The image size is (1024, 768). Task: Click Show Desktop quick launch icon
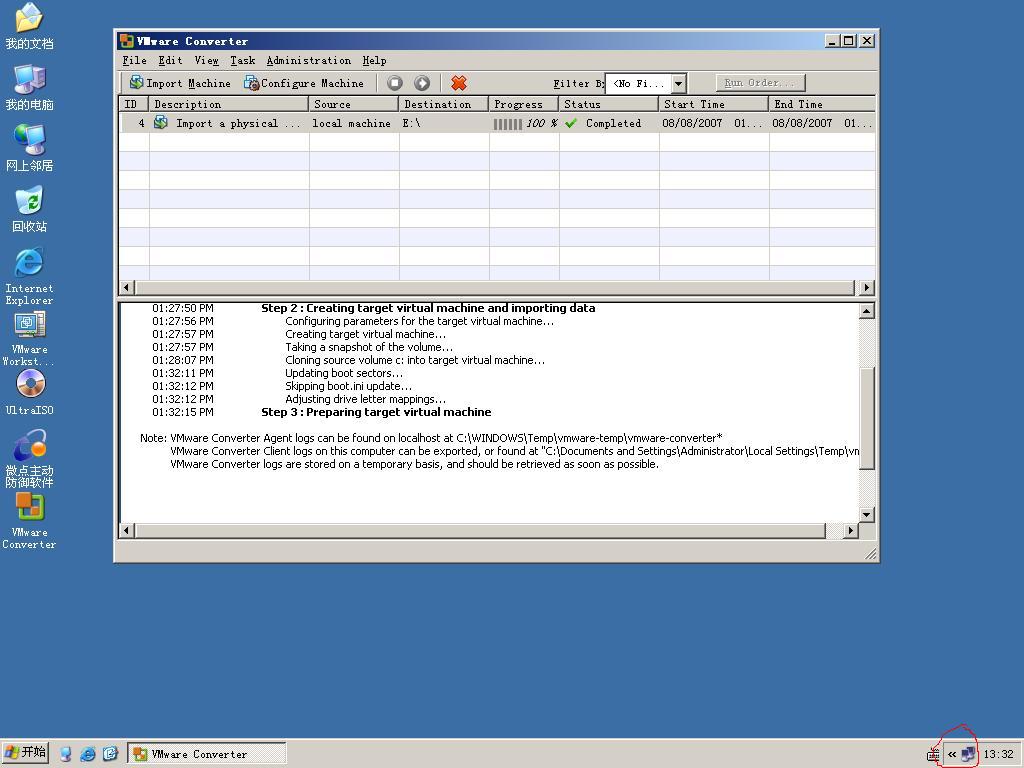65,754
